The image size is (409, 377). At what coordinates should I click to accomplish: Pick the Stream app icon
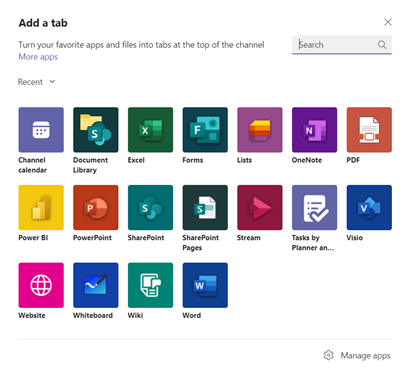coord(260,207)
